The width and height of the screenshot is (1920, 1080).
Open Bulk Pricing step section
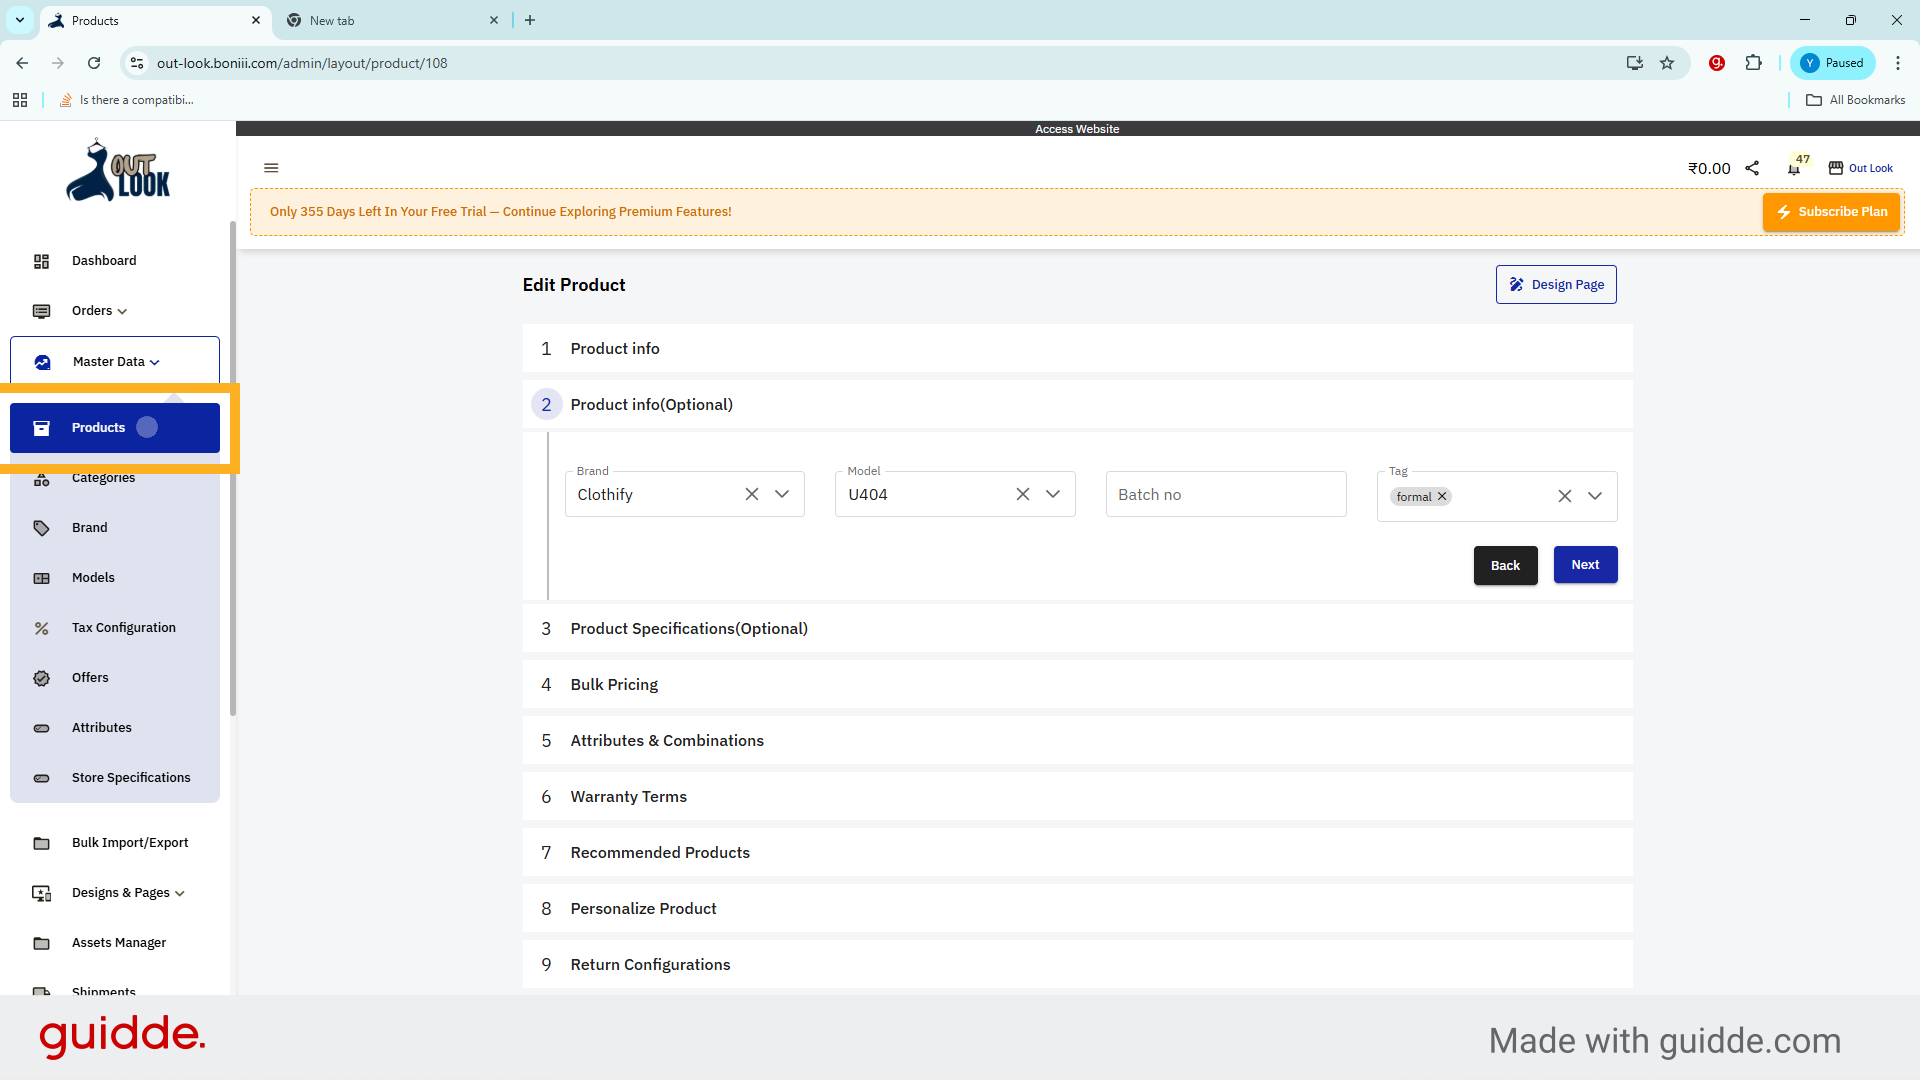pos(614,685)
